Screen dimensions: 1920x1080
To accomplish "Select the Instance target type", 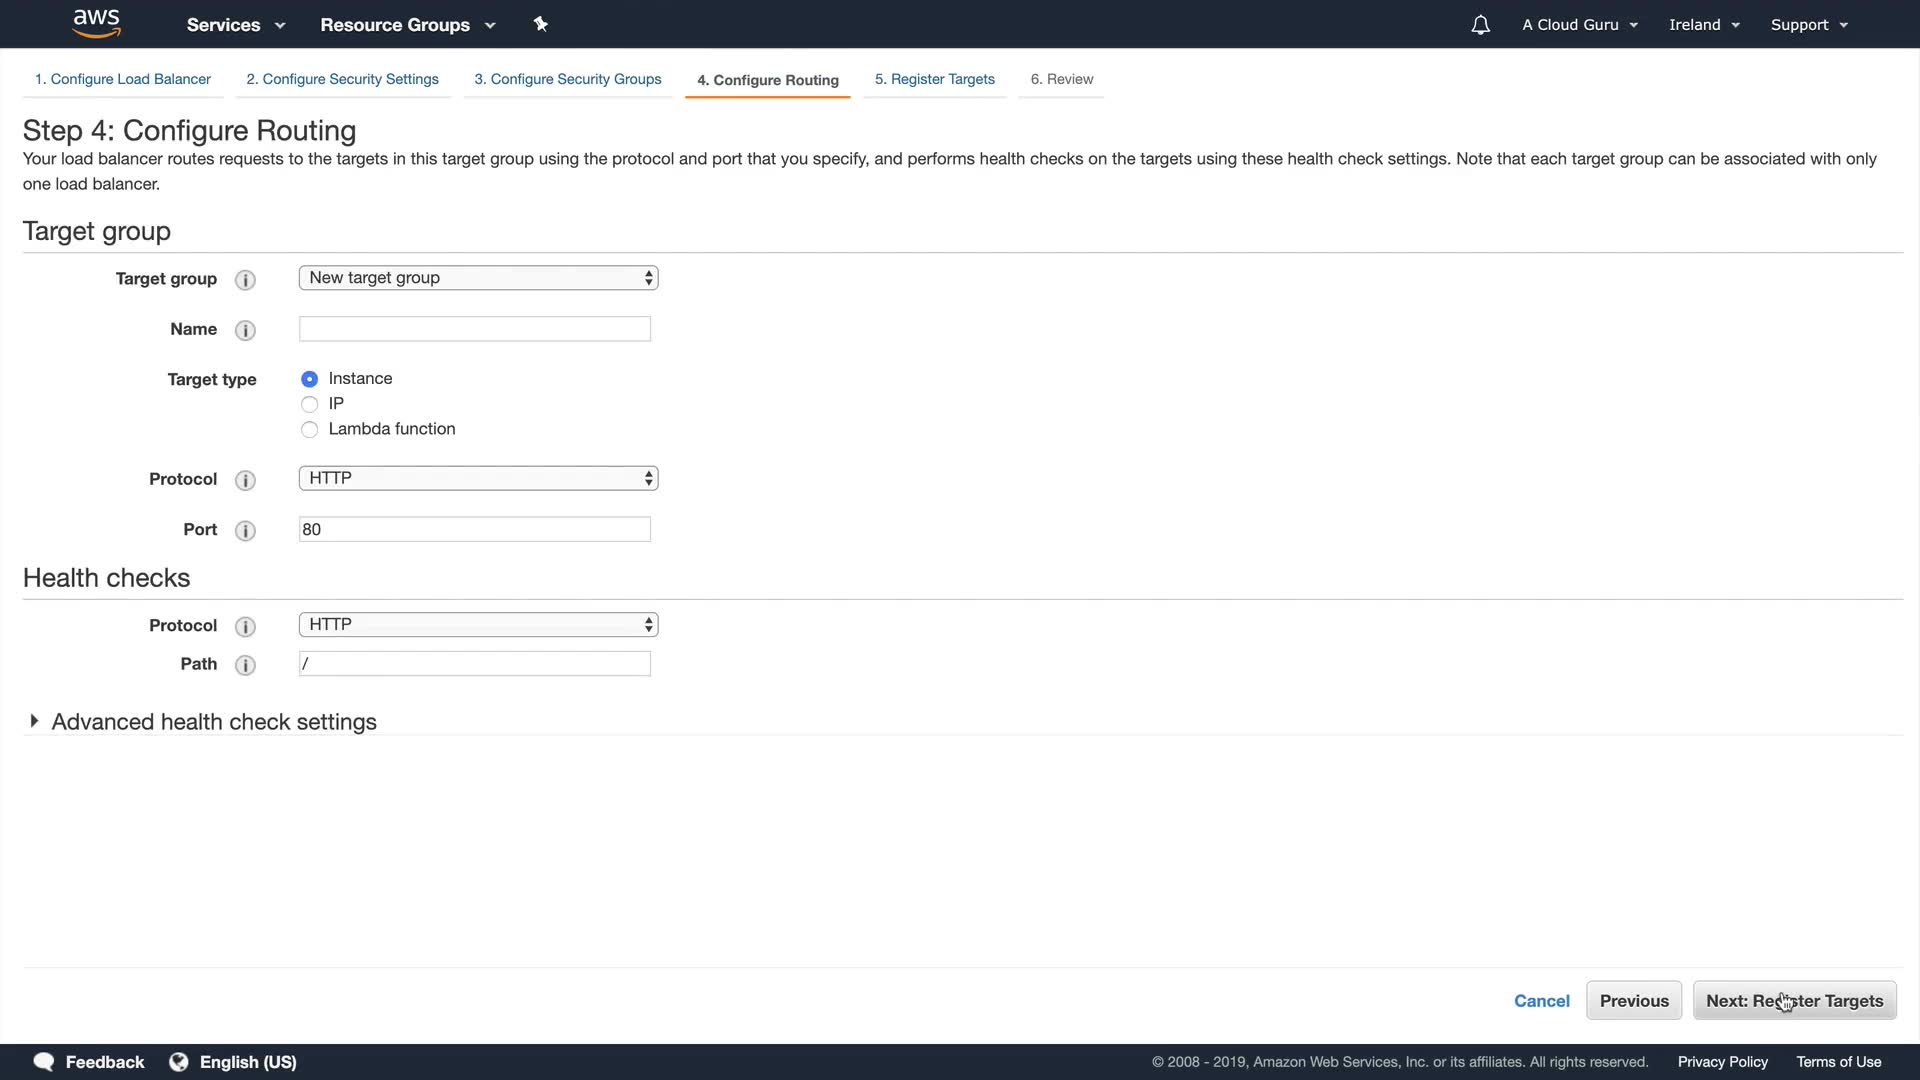I will point(309,379).
